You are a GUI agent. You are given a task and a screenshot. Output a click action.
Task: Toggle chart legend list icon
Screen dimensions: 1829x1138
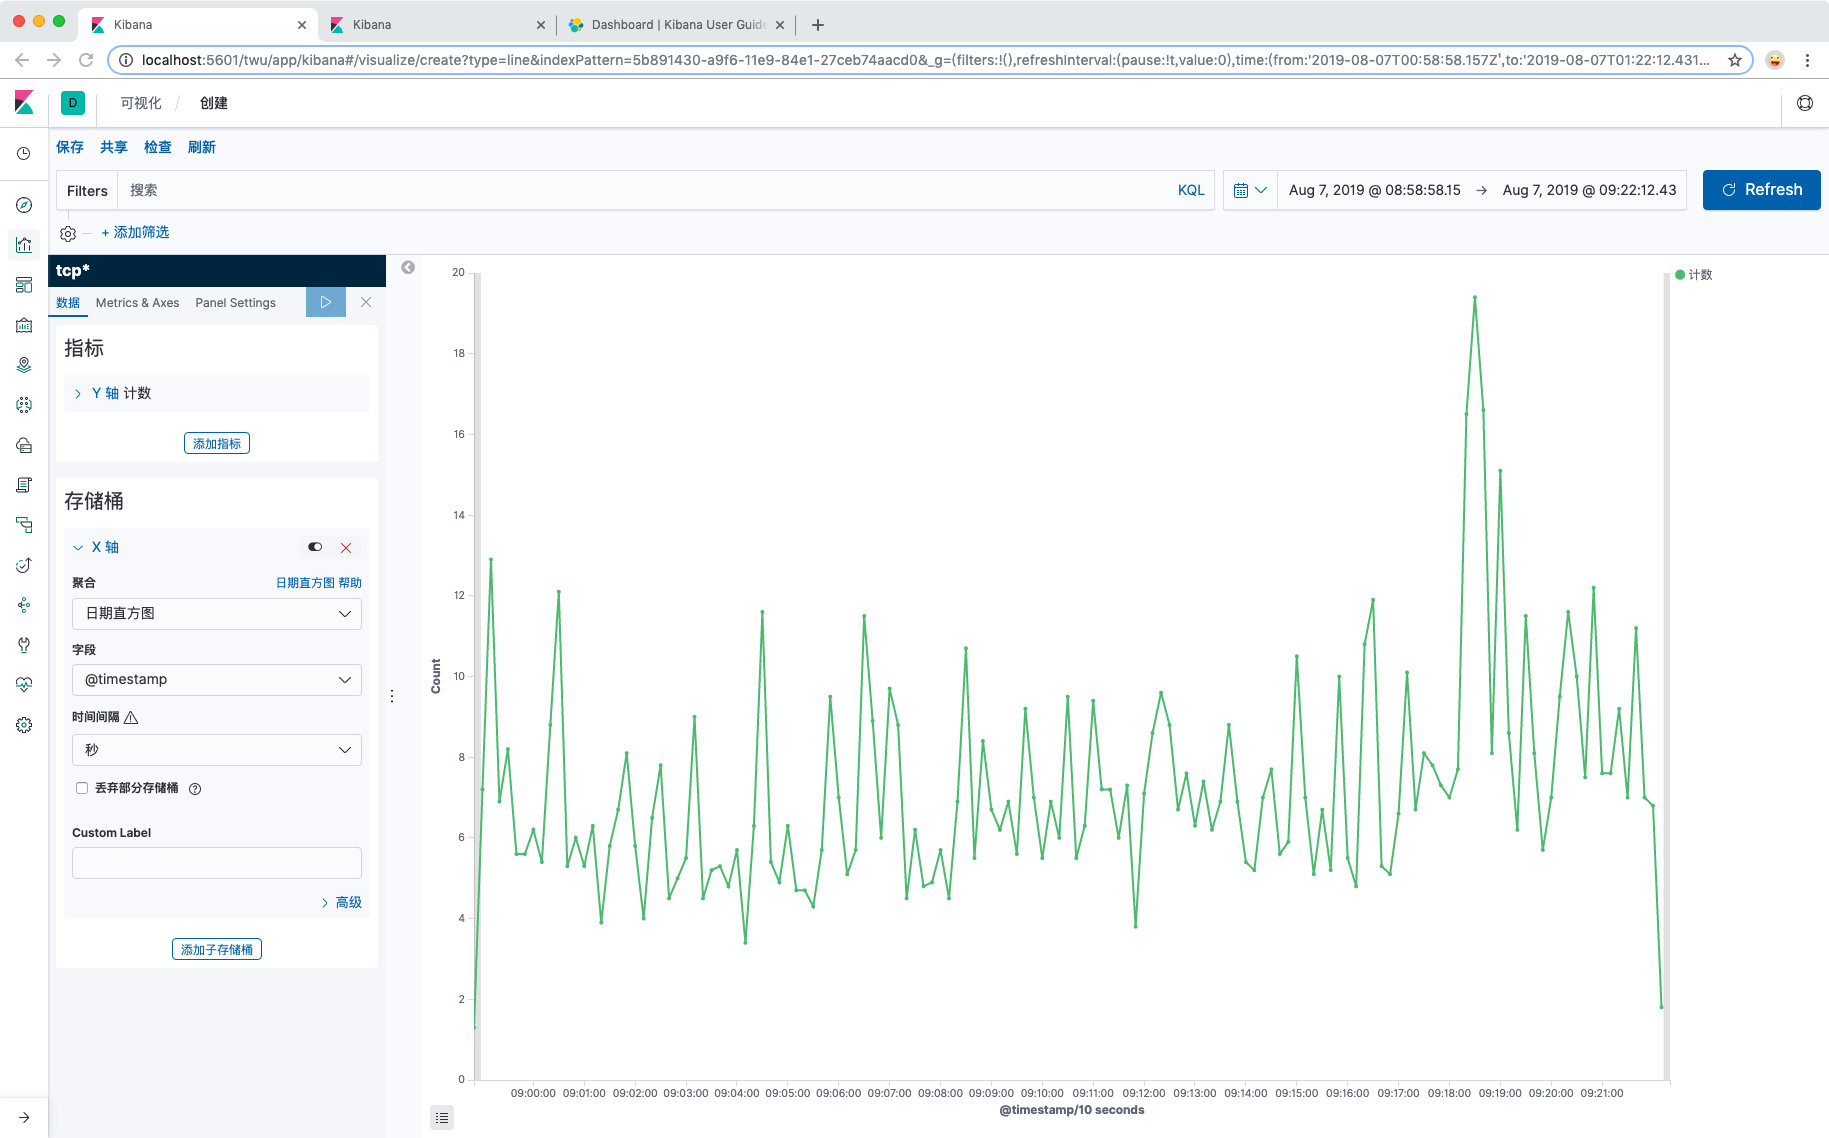point(442,1117)
